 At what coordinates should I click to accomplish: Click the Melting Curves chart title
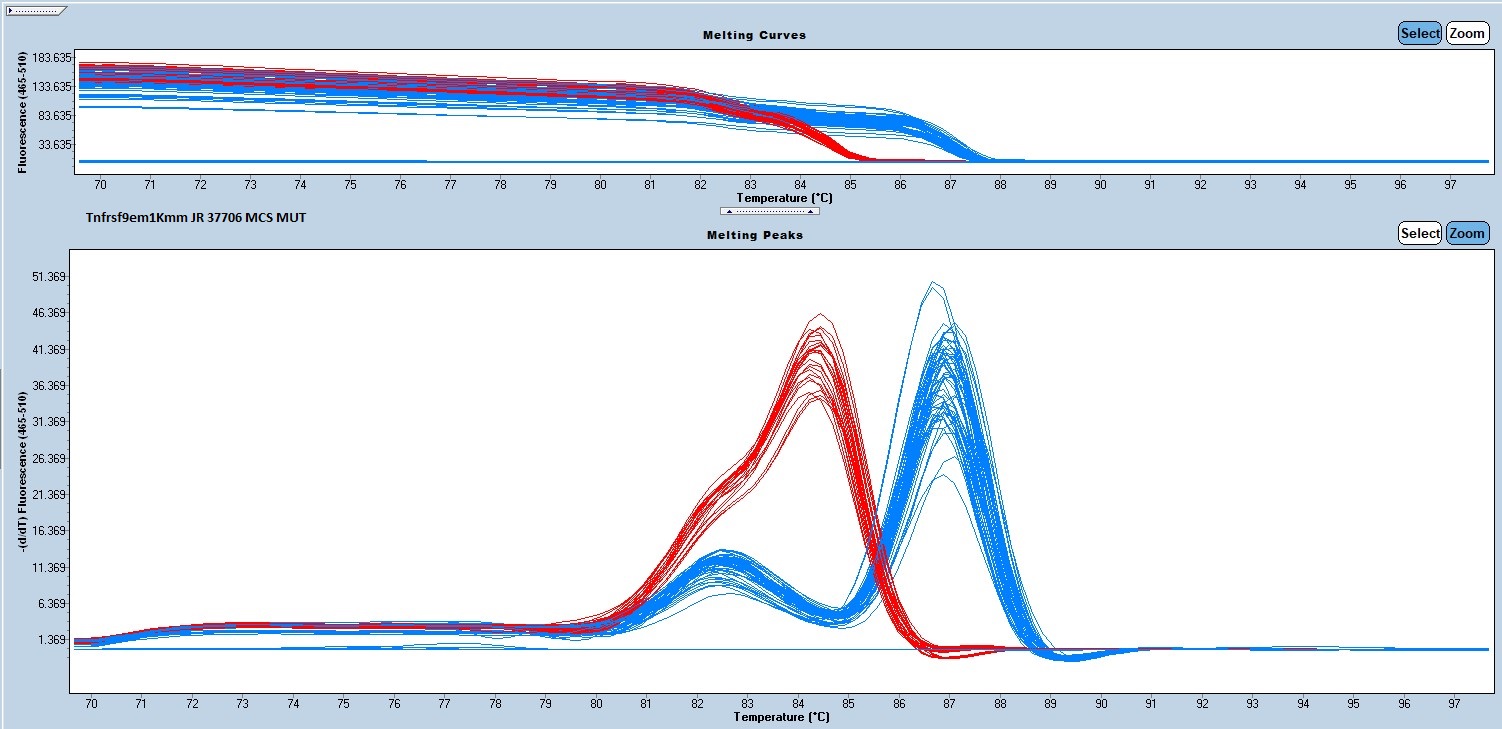click(x=754, y=35)
